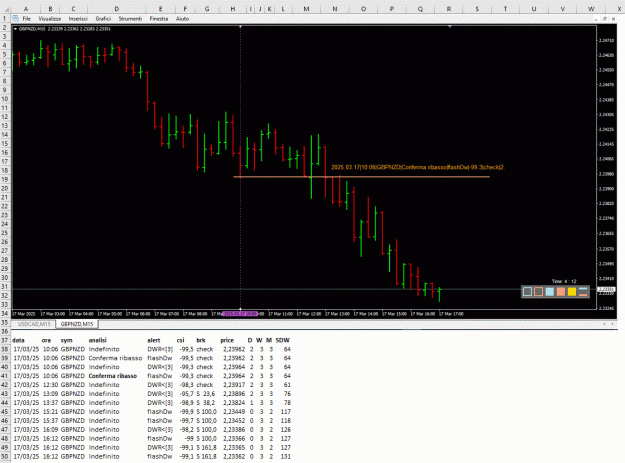Click the '17 Mar 12:00' time axis label
Screen dimensions: 625x463
(x=309, y=314)
